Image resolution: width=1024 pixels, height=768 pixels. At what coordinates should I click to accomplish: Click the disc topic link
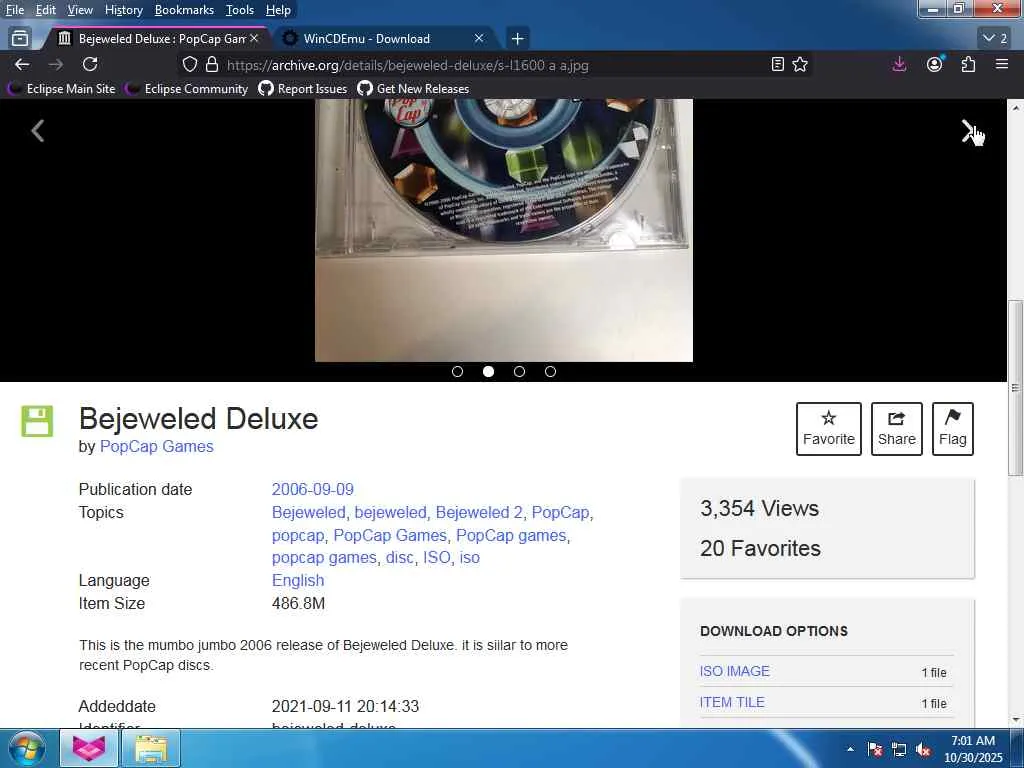click(x=400, y=558)
